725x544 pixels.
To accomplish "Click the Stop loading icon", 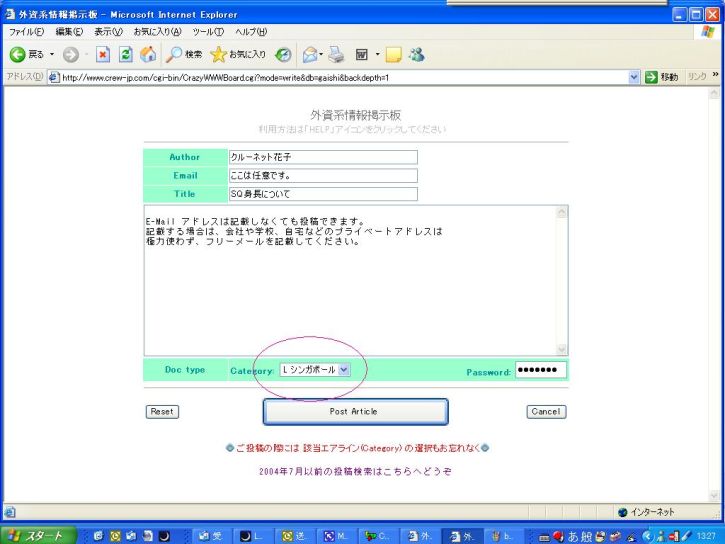I will point(103,54).
